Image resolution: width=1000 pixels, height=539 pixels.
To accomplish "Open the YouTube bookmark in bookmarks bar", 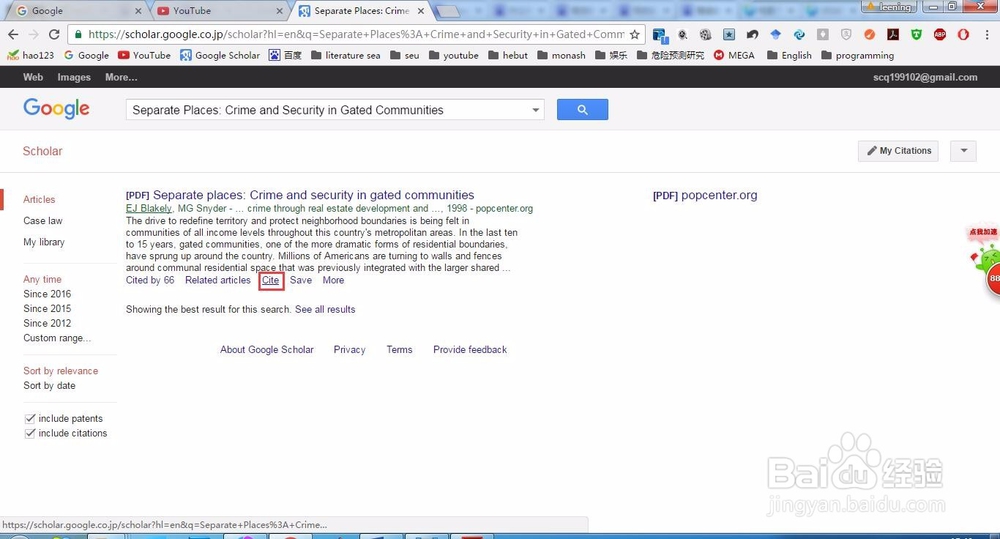I will [144, 55].
